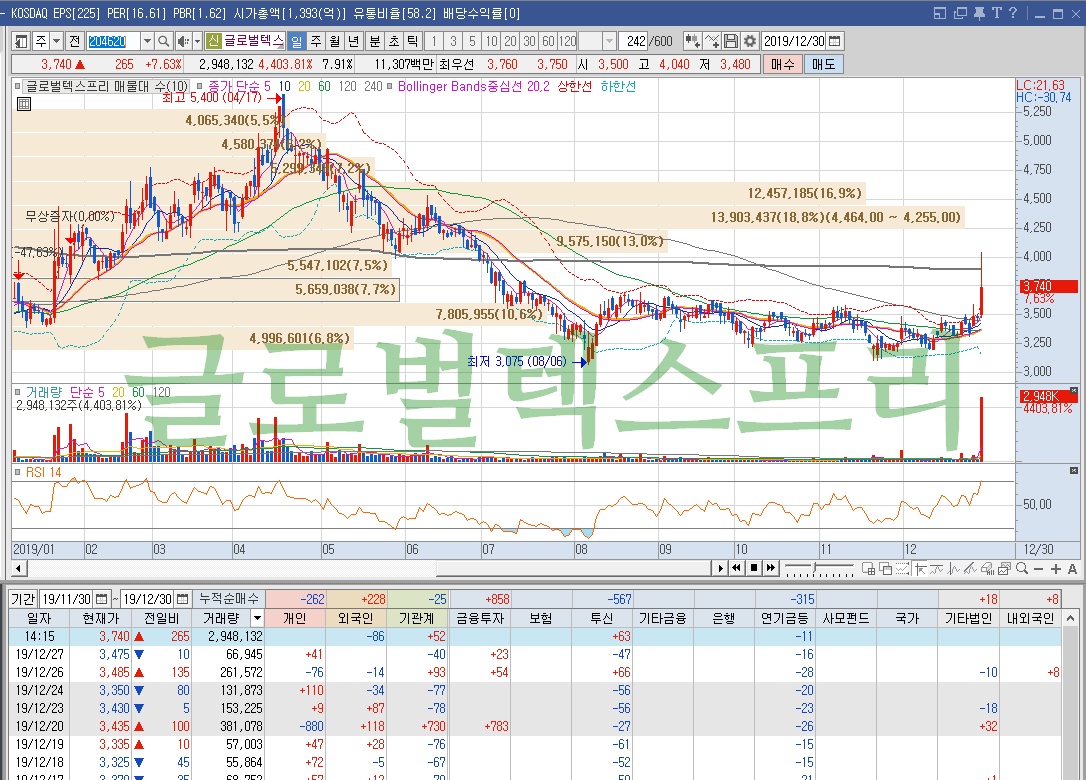Click the 기관계 column header

tap(417, 618)
